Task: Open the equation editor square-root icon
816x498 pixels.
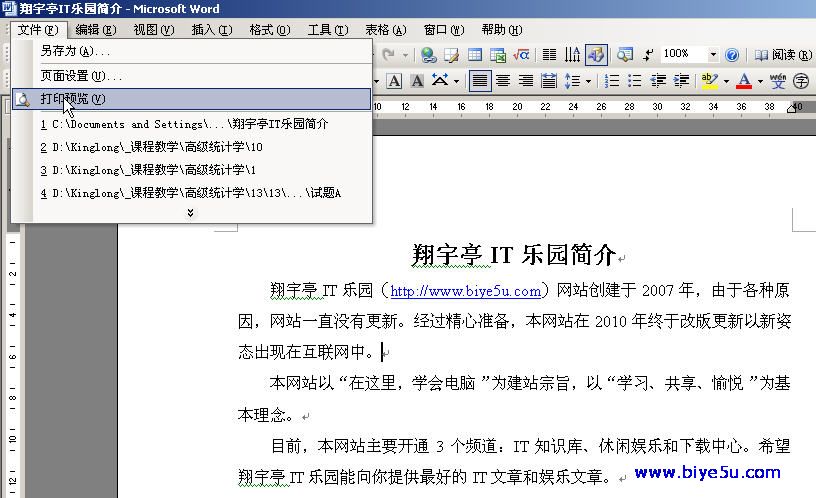Action: tap(521, 55)
